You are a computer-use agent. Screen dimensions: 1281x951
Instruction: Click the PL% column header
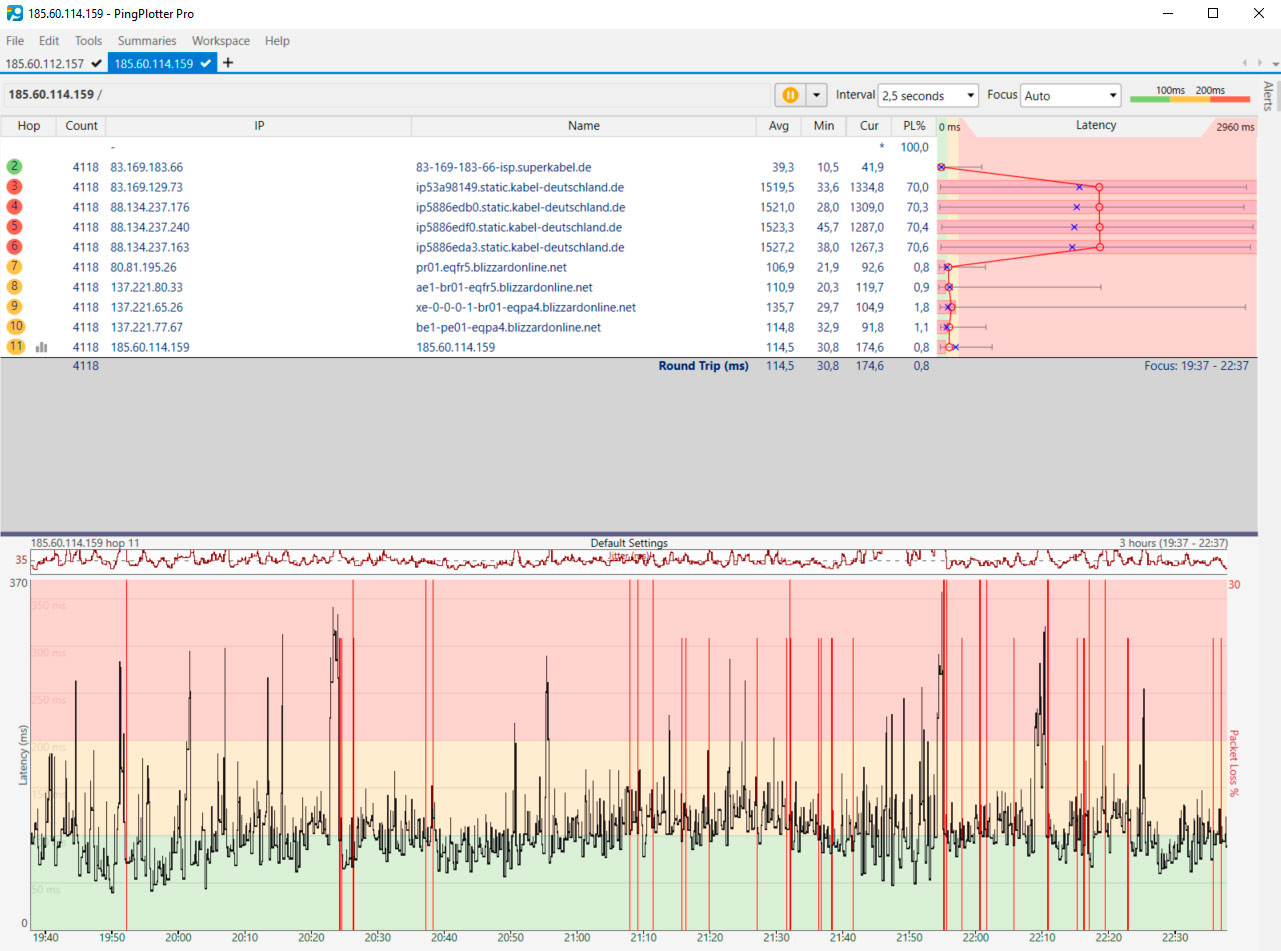[914, 126]
